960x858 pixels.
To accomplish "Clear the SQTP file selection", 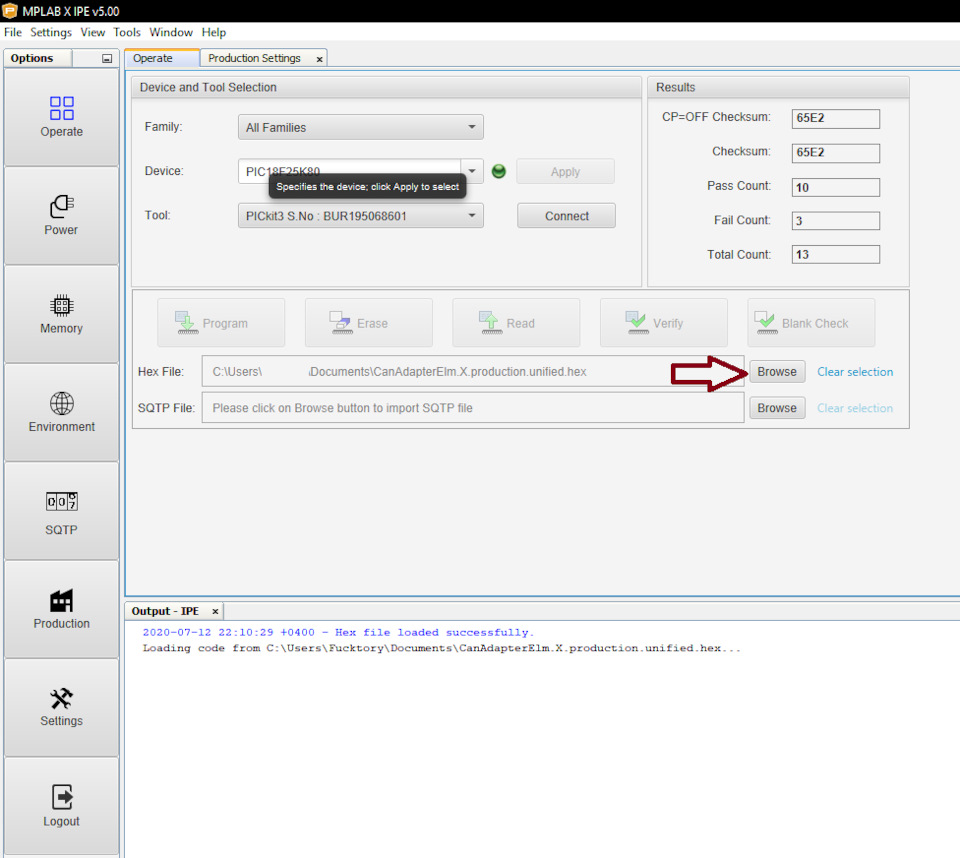I will point(855,408).
